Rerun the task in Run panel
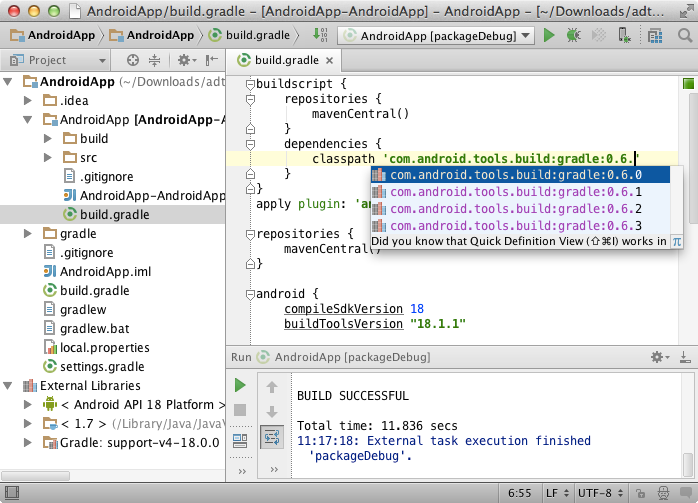The width and height of the screenshot is (698, 503). [240, 385]
